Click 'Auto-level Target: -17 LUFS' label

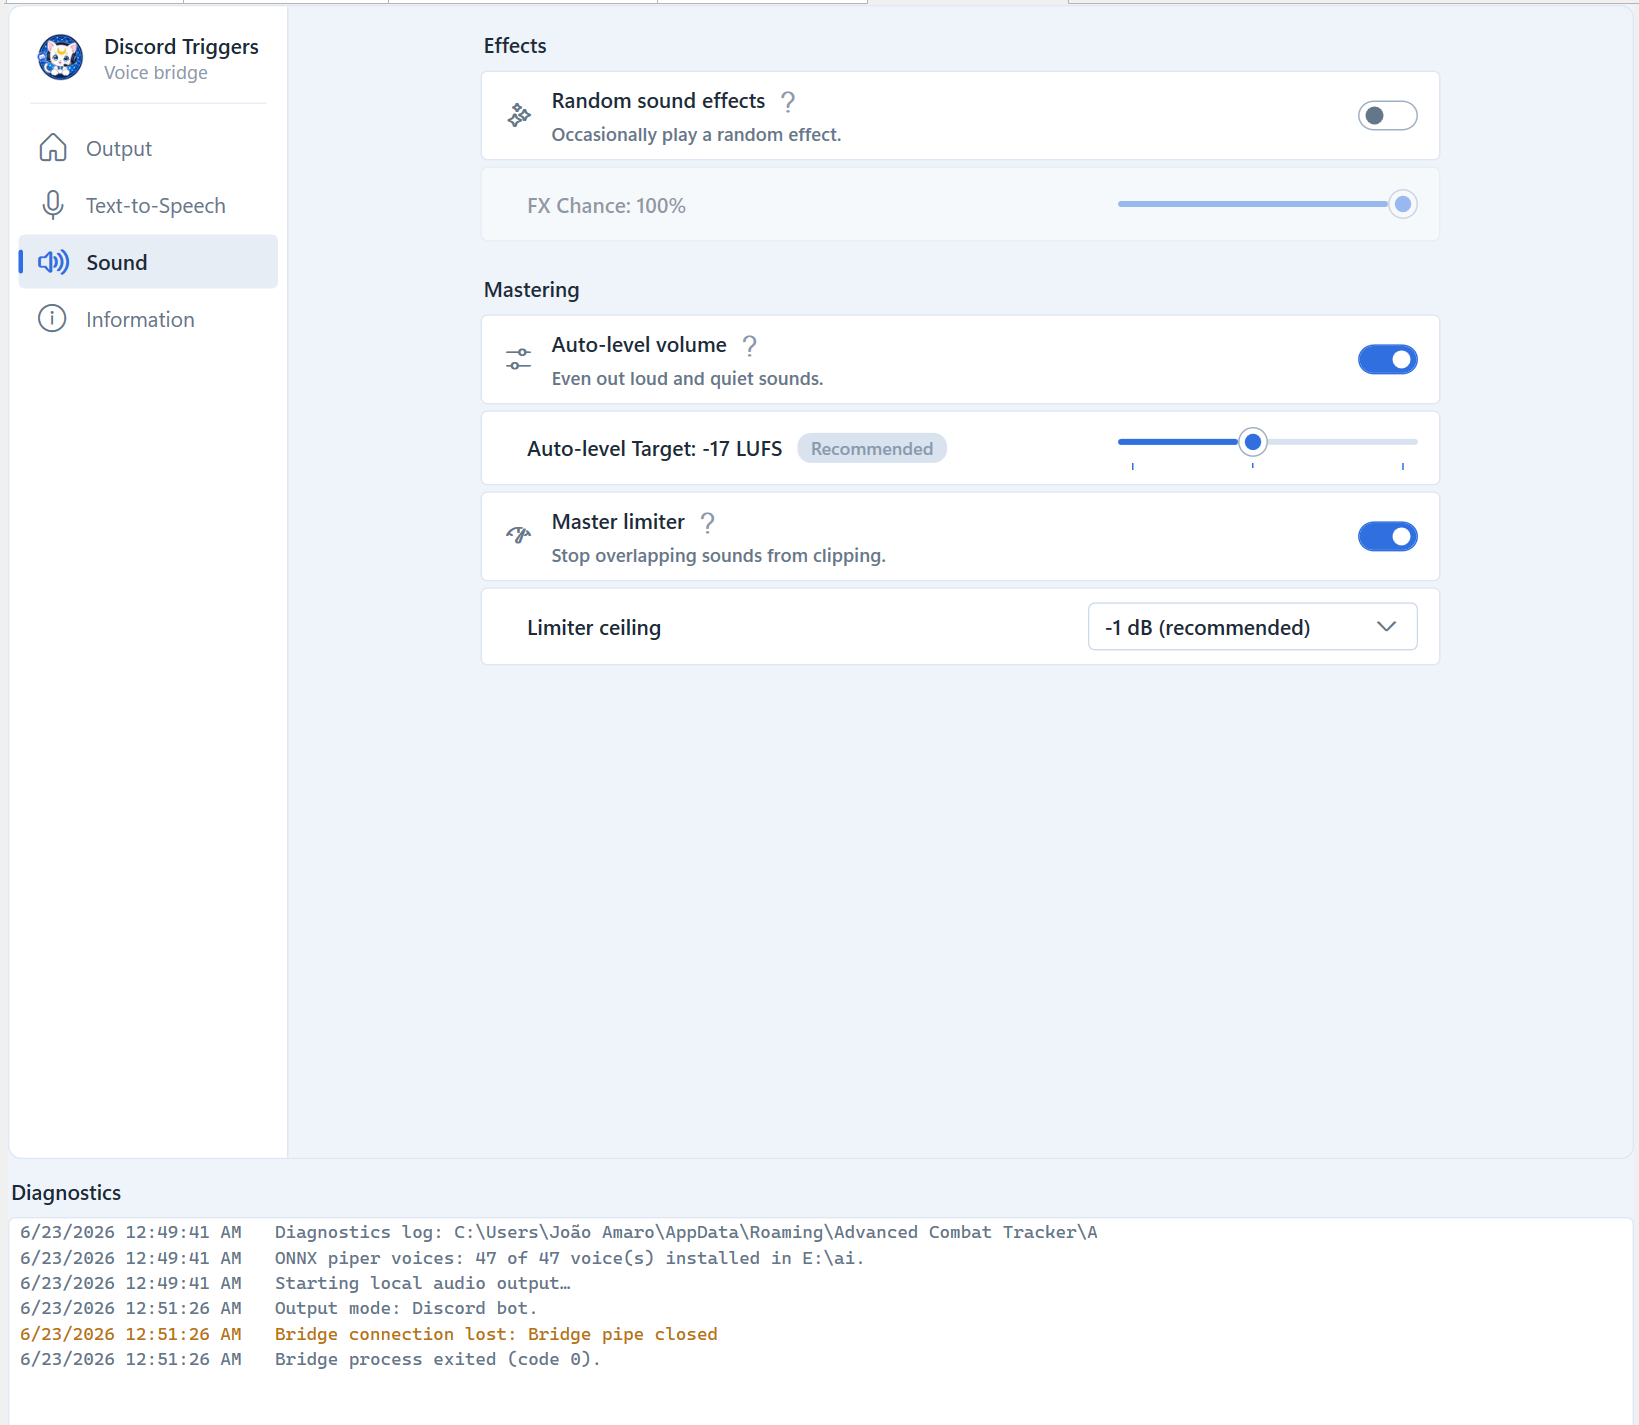click(x=654, y=449)
